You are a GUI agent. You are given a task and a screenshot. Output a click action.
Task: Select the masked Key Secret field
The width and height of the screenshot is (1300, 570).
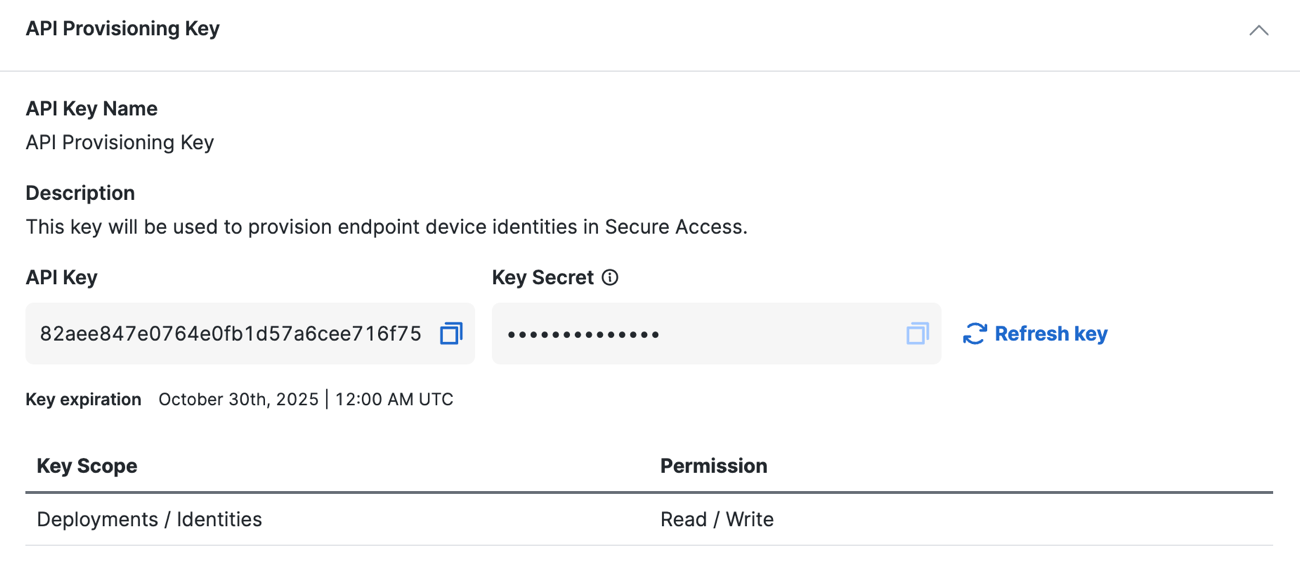pyautogui.click(x=716, y=333)
